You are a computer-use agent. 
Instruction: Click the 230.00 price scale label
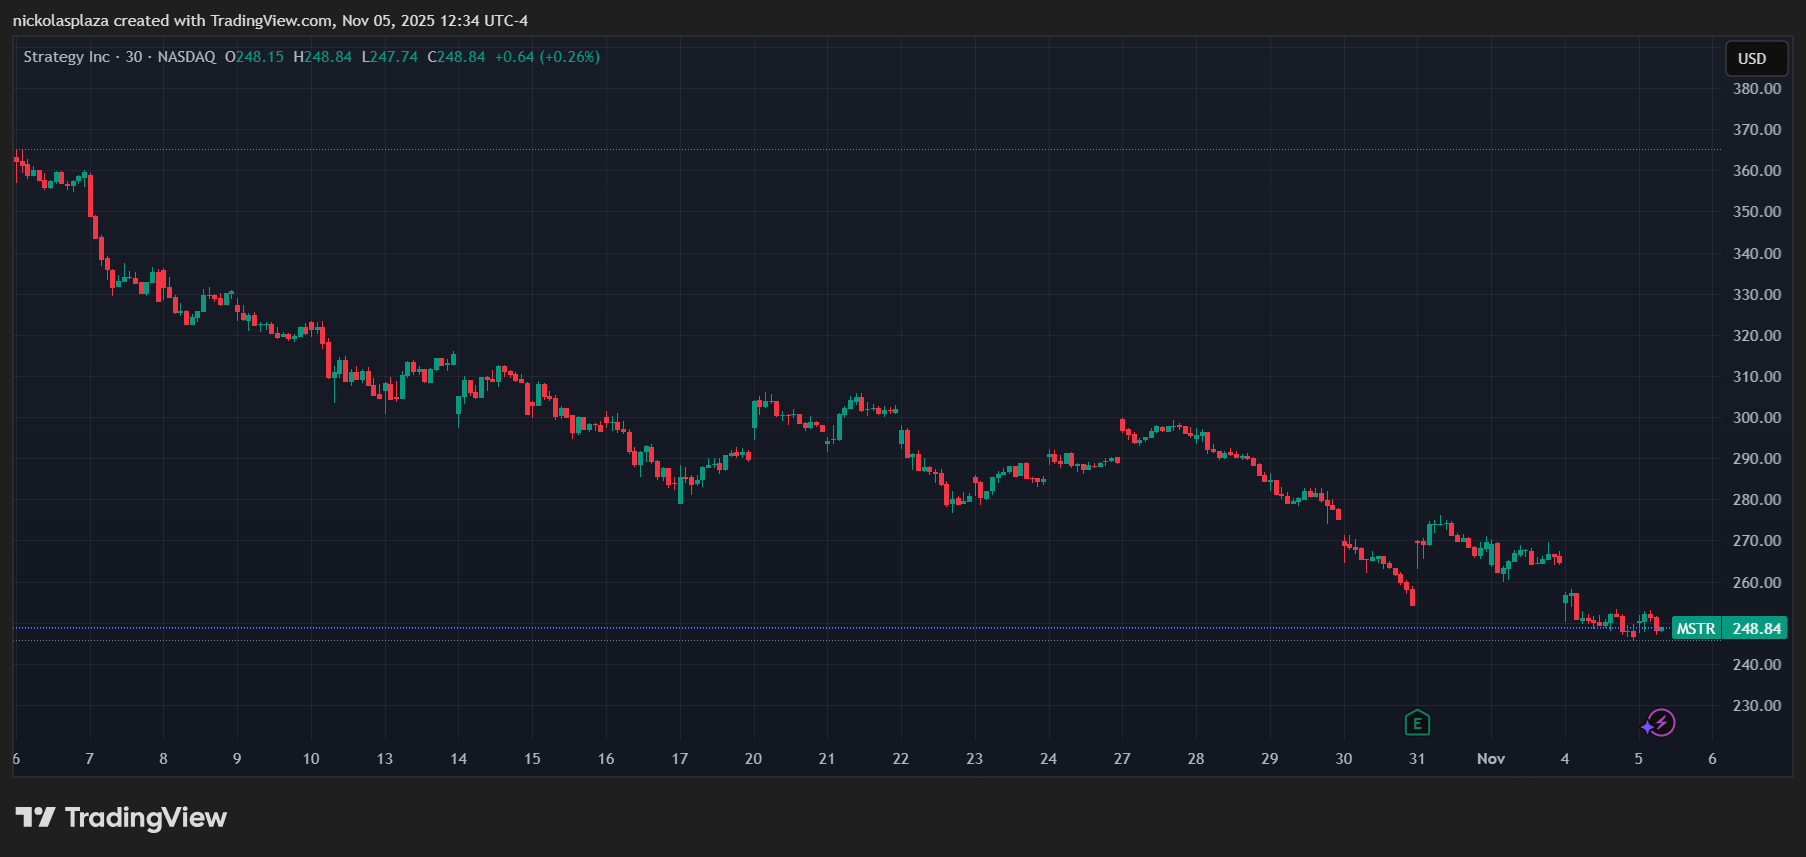coord(1756,706)
